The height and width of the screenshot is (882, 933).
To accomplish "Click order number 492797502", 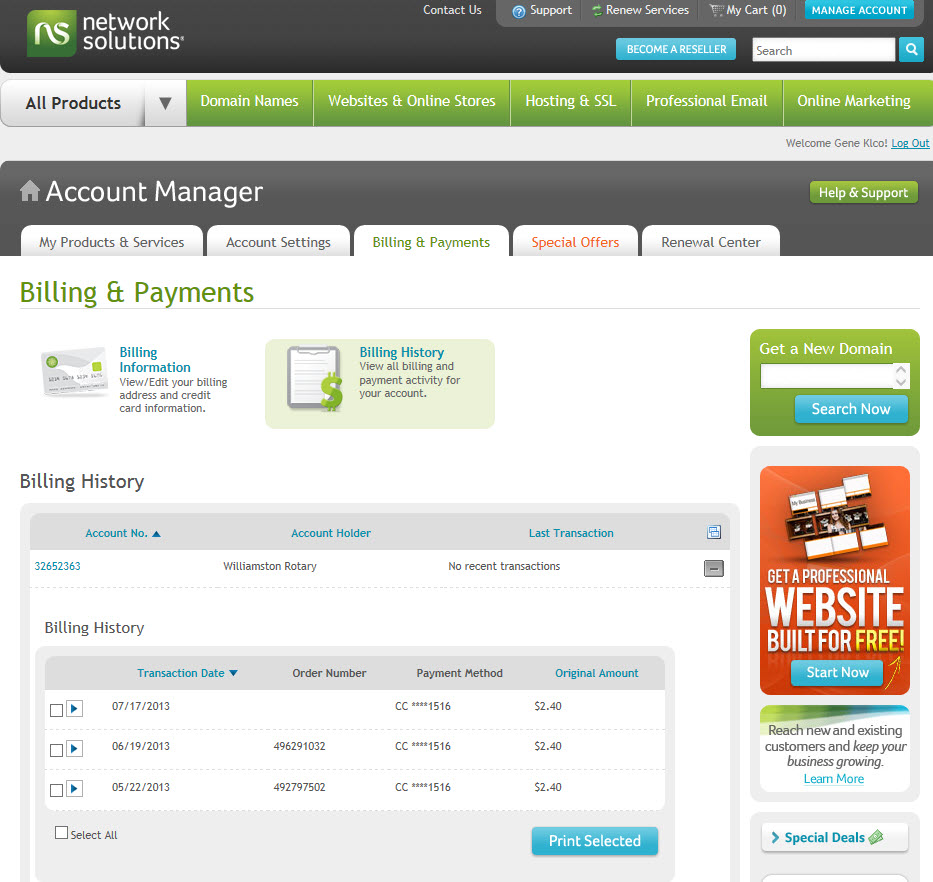I will click(x=299, y=787).
